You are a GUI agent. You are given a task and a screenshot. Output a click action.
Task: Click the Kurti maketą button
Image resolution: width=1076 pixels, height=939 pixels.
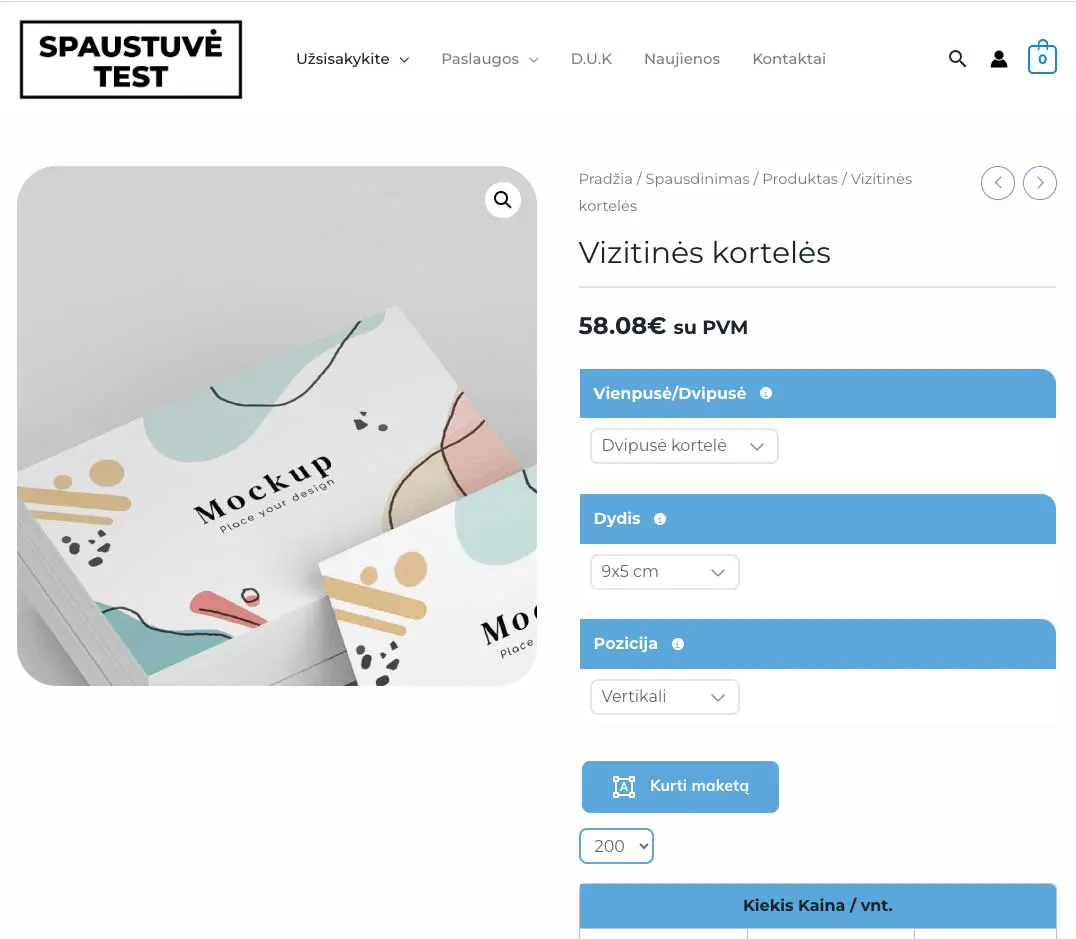[680, 787]
